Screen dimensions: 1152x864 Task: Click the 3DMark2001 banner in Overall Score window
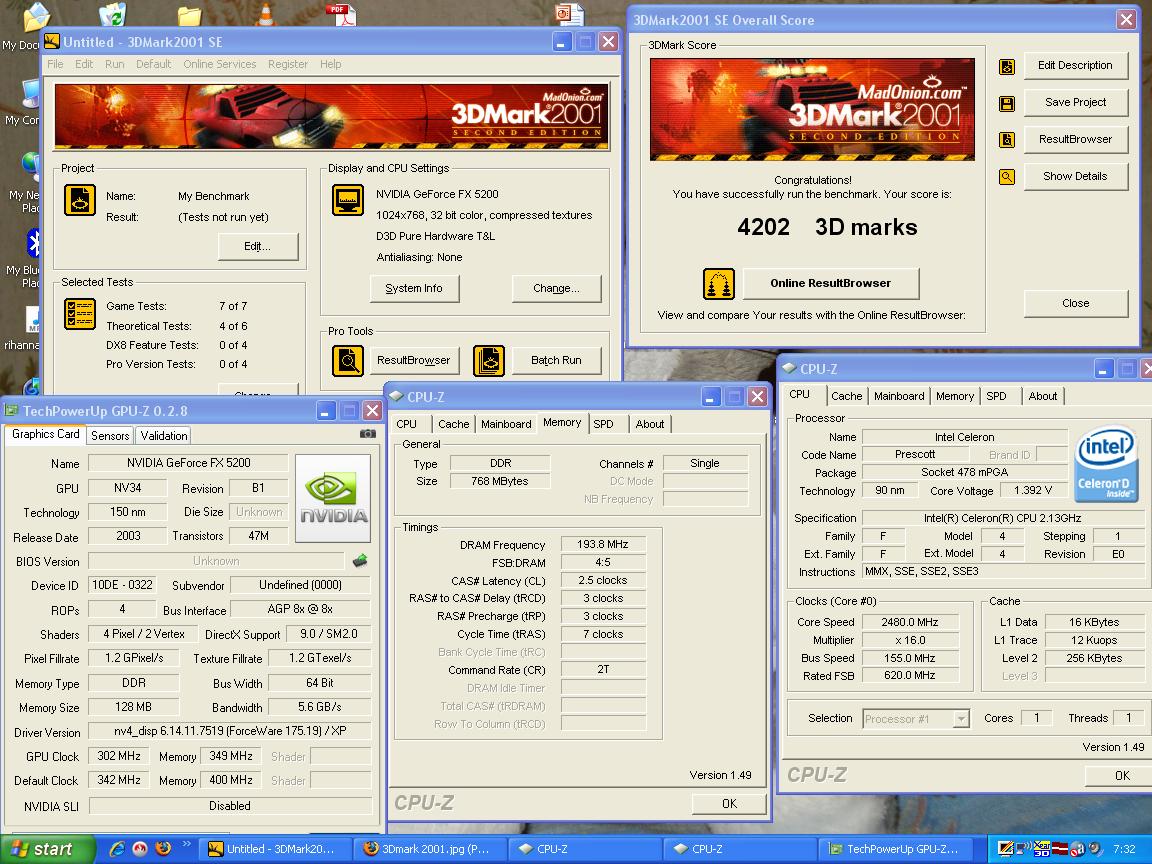(x=812, y=109)
